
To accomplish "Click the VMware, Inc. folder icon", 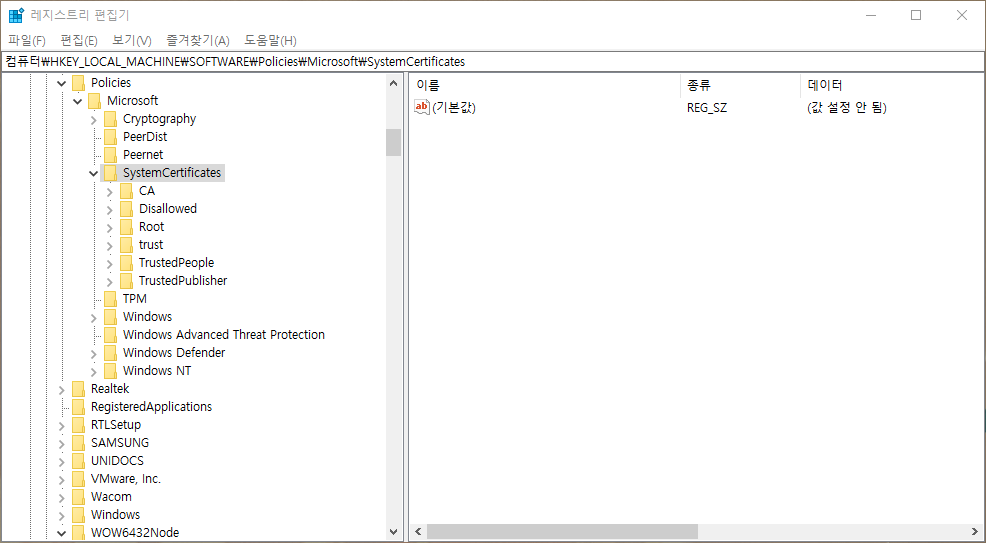I will 78,479.
